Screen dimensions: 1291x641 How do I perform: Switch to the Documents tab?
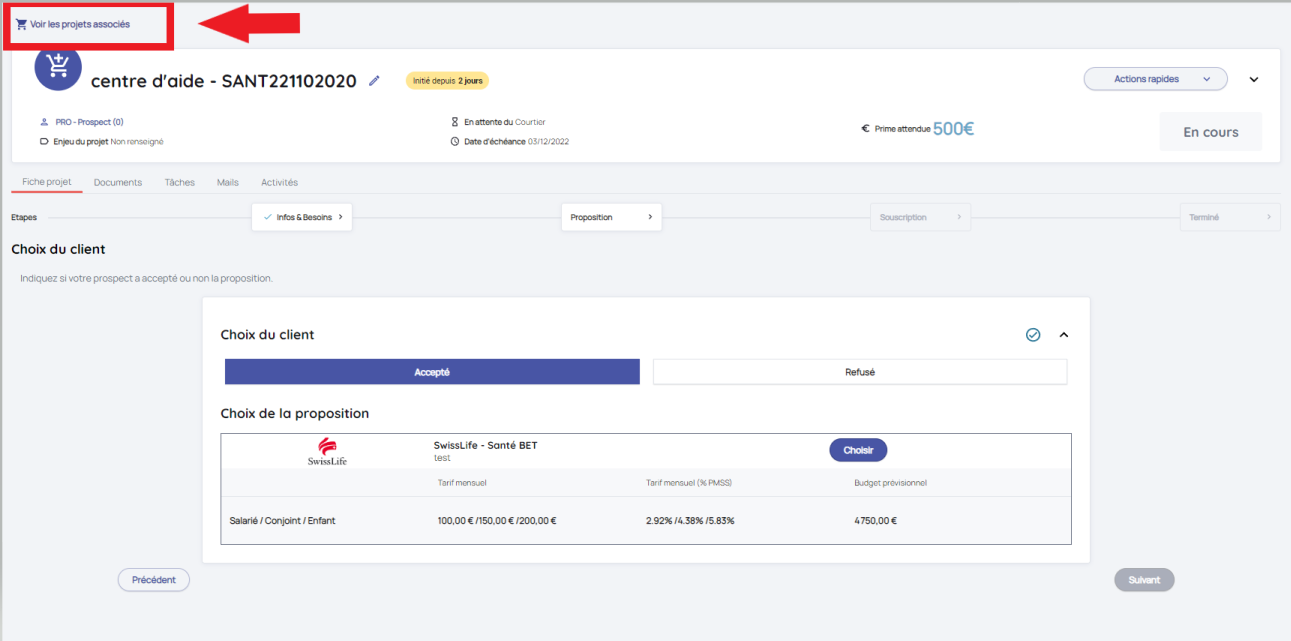click(x=118, y=182)
